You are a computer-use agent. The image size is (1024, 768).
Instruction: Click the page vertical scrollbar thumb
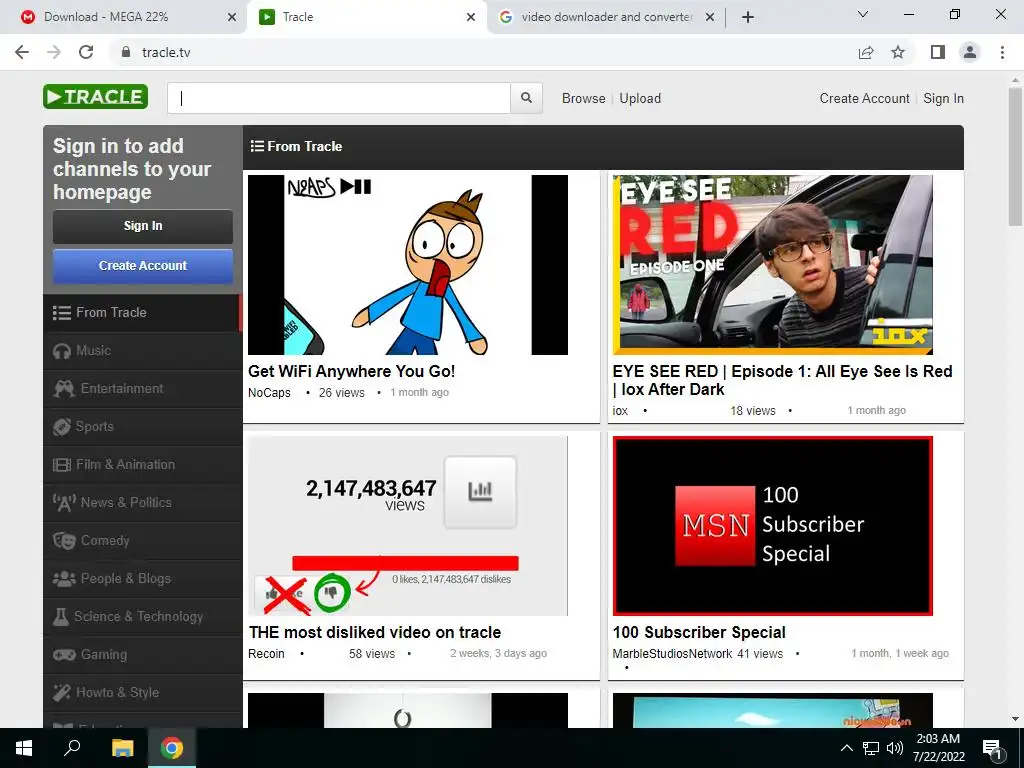(x=1015, y=157)
